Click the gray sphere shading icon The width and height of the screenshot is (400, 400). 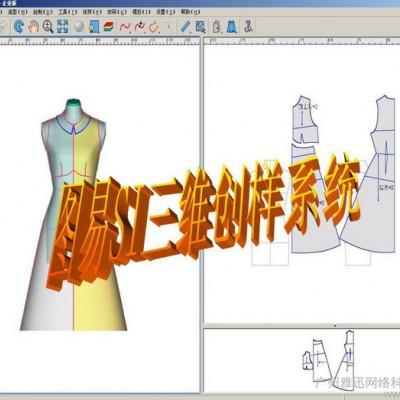tap(79, 26)
